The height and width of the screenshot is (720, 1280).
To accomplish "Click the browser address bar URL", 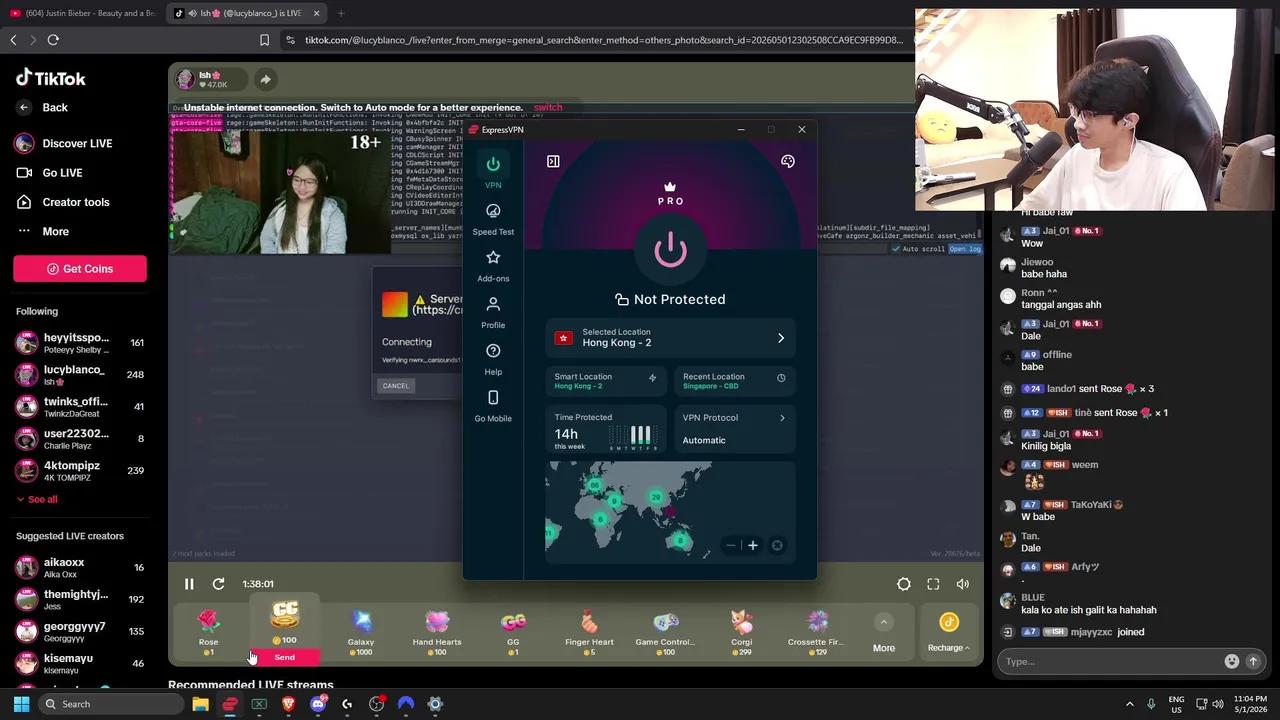I will pyautogui.click(x=604, y=40).
